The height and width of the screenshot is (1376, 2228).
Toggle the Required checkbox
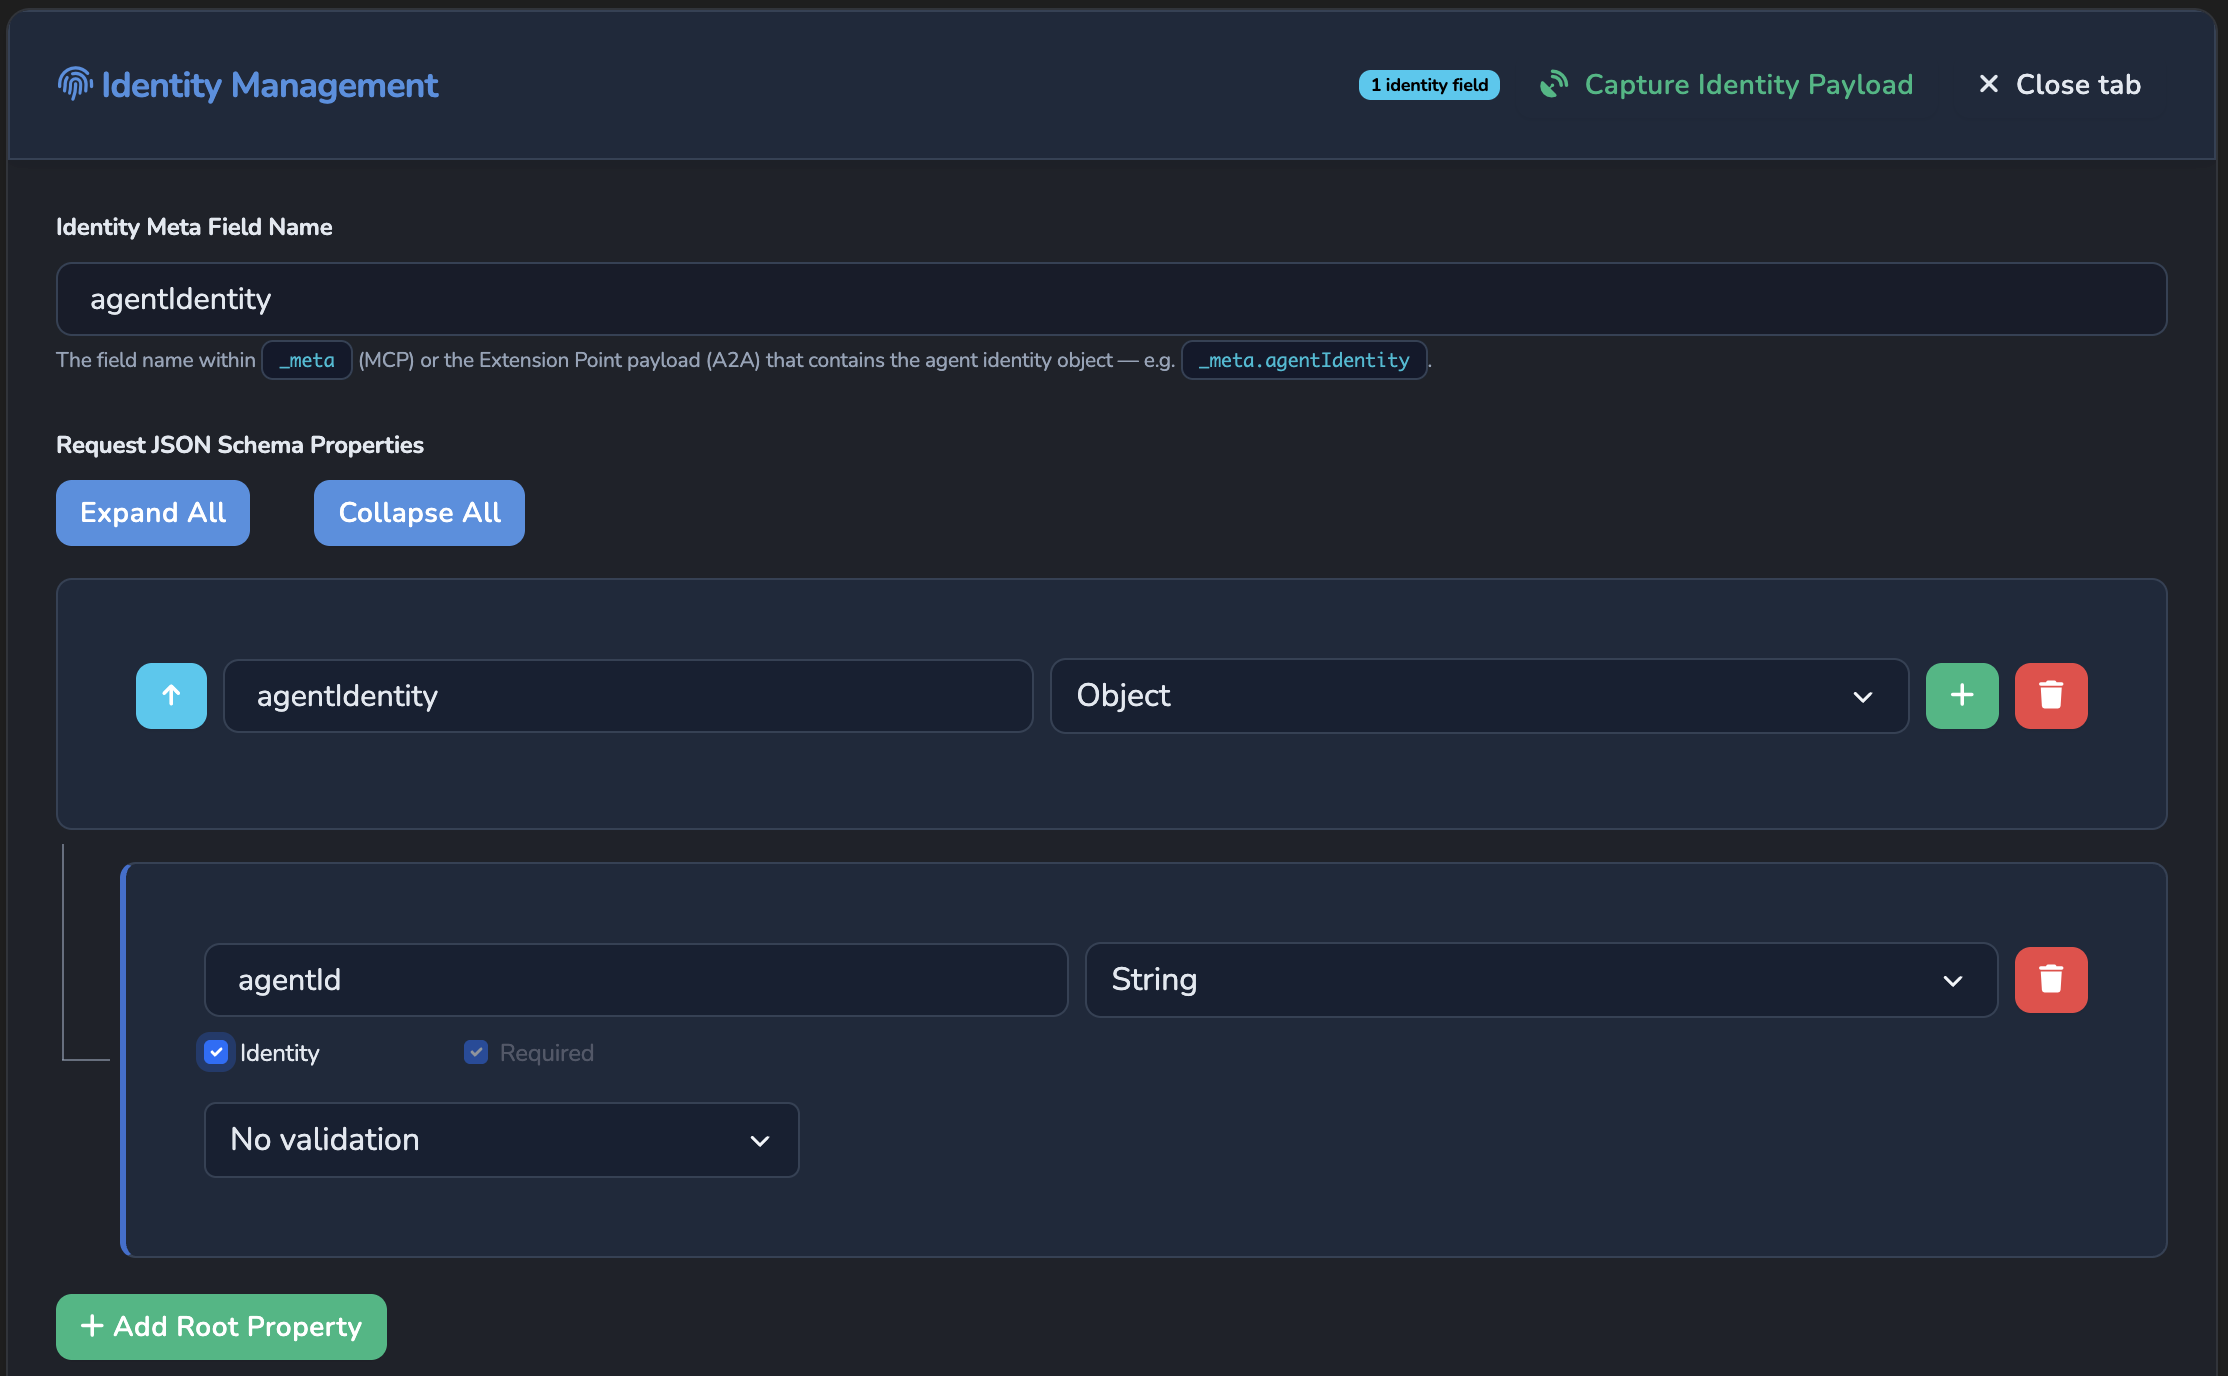point(476,1052)
